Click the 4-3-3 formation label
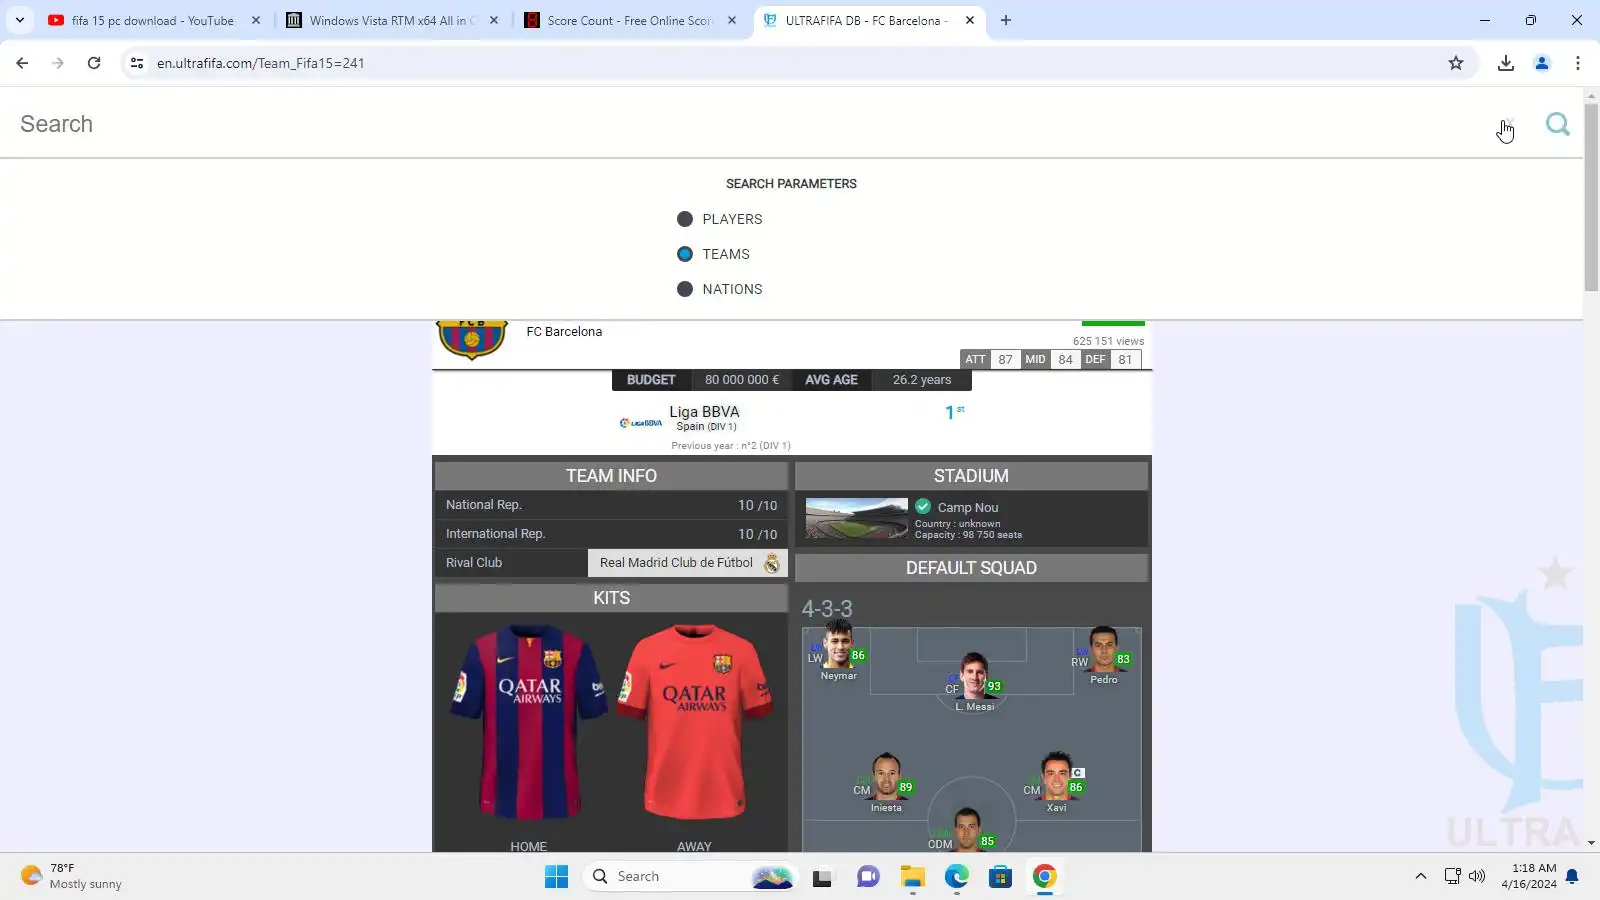The width and height of the screenshot is (1600, 900). (x=827, y=609)
